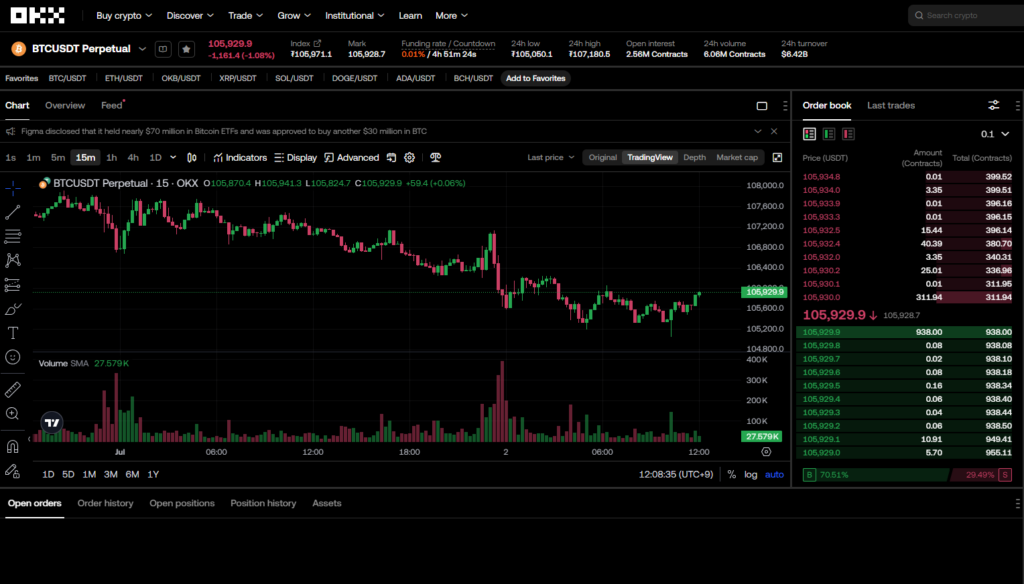
Task: Click the Advanced chart button
Action: pos(351,157)
